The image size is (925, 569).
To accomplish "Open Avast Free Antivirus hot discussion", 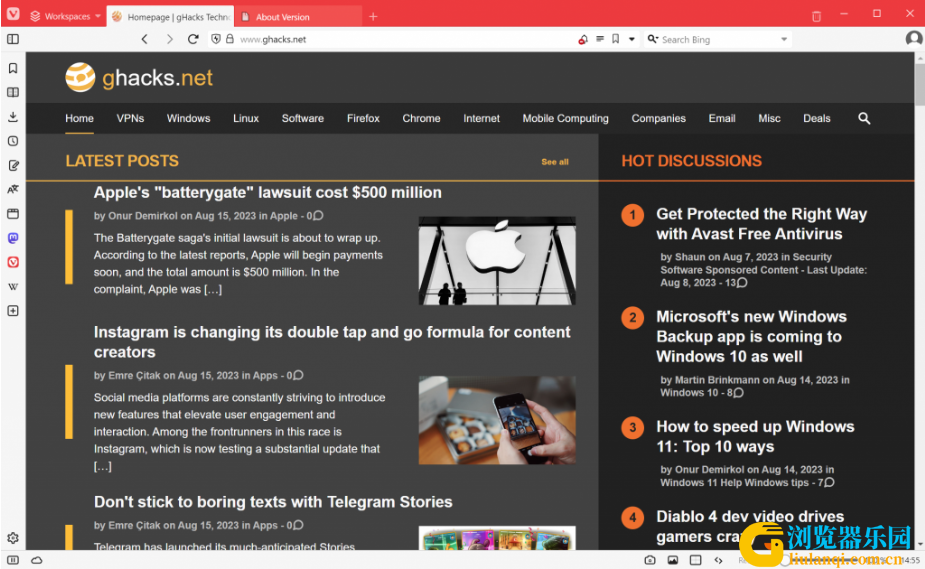I will [x=762, y=224].
